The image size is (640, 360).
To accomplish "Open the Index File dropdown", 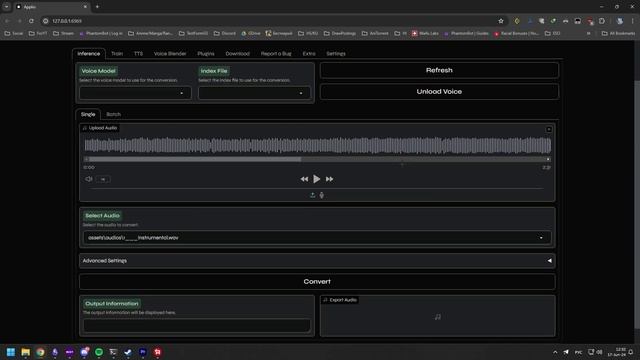I will 254,93.
